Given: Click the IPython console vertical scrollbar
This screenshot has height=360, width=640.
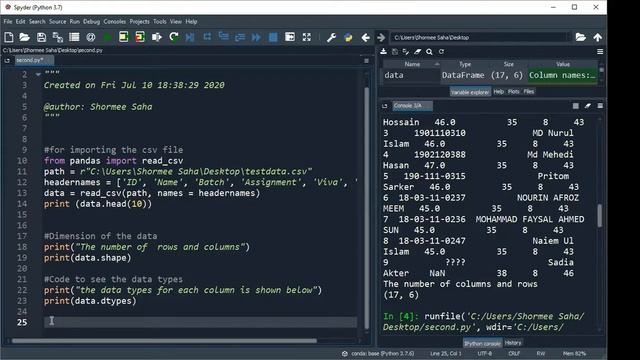Looking at the screenshot, I should pyautogui.click(x=600, y=216).
